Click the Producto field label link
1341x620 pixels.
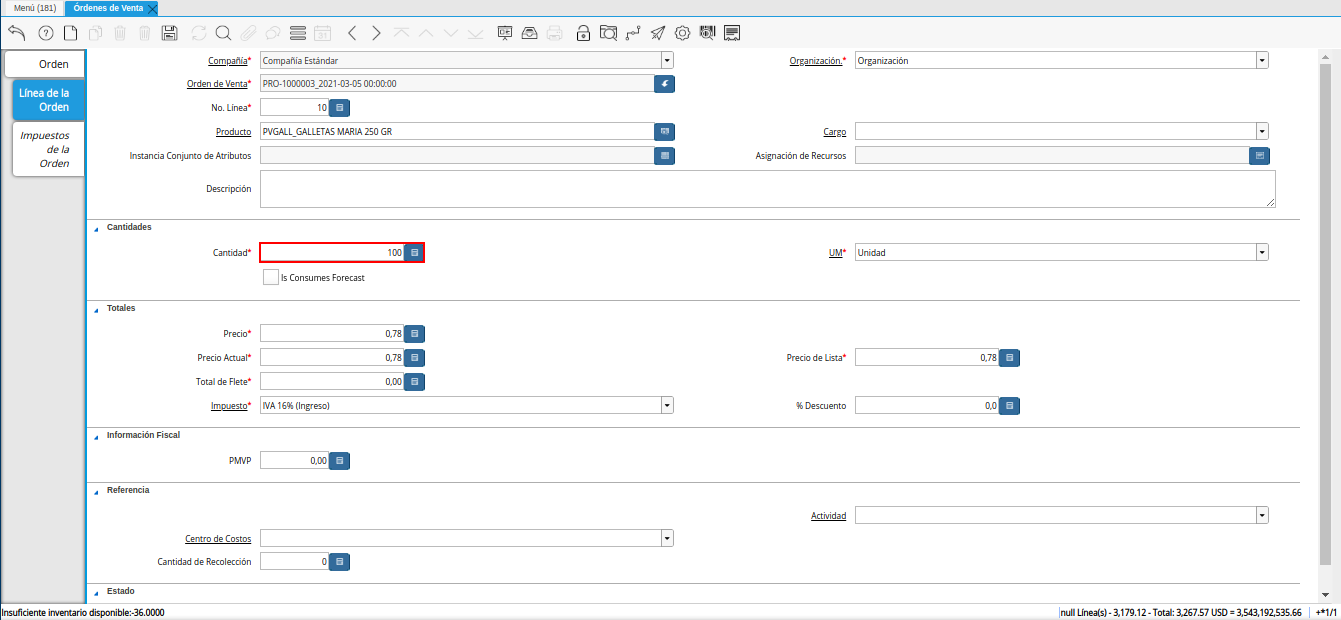click(233, 132)
